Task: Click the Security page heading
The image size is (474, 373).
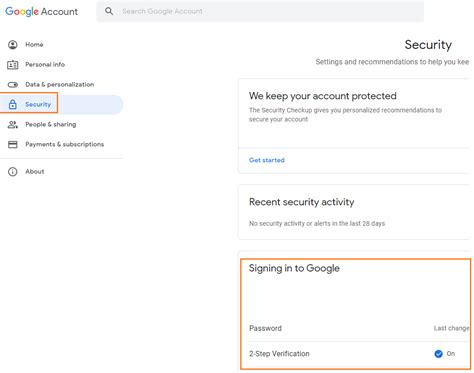Action: pyautogui.click(x=428, y=45)
